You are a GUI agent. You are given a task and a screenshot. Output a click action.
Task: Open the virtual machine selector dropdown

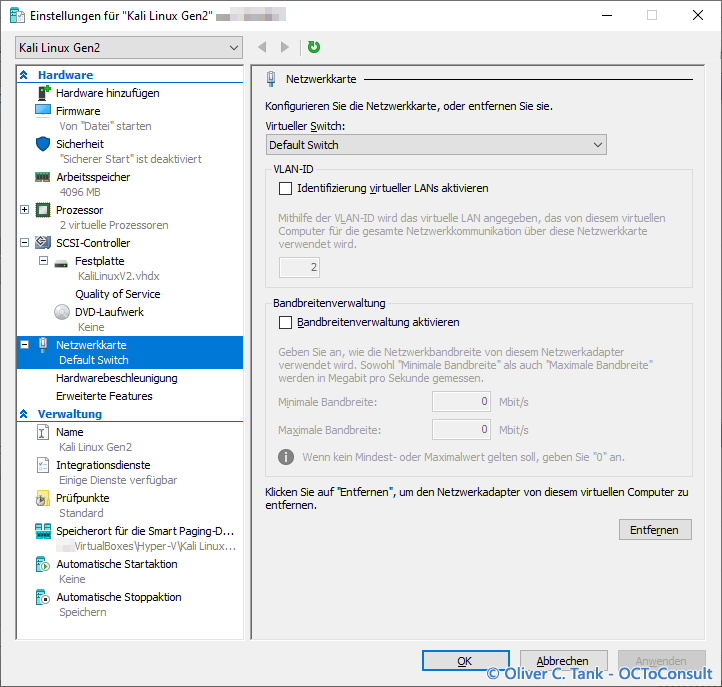pos(129,48)
